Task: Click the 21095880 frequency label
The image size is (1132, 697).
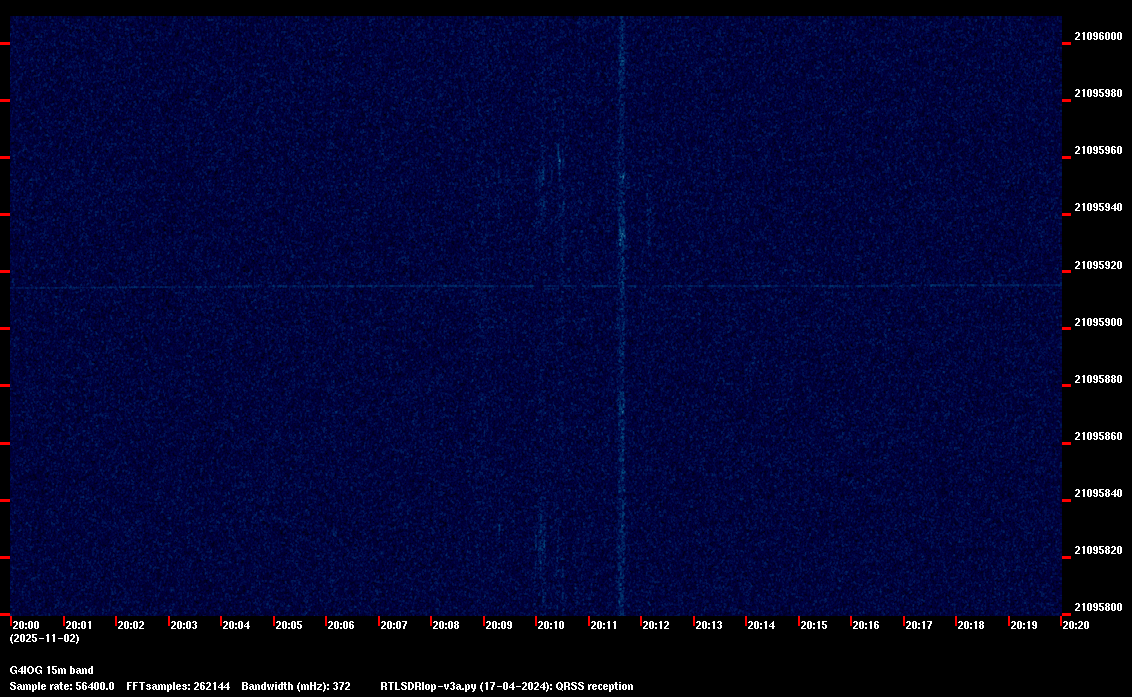Action: pos(1098,379)
